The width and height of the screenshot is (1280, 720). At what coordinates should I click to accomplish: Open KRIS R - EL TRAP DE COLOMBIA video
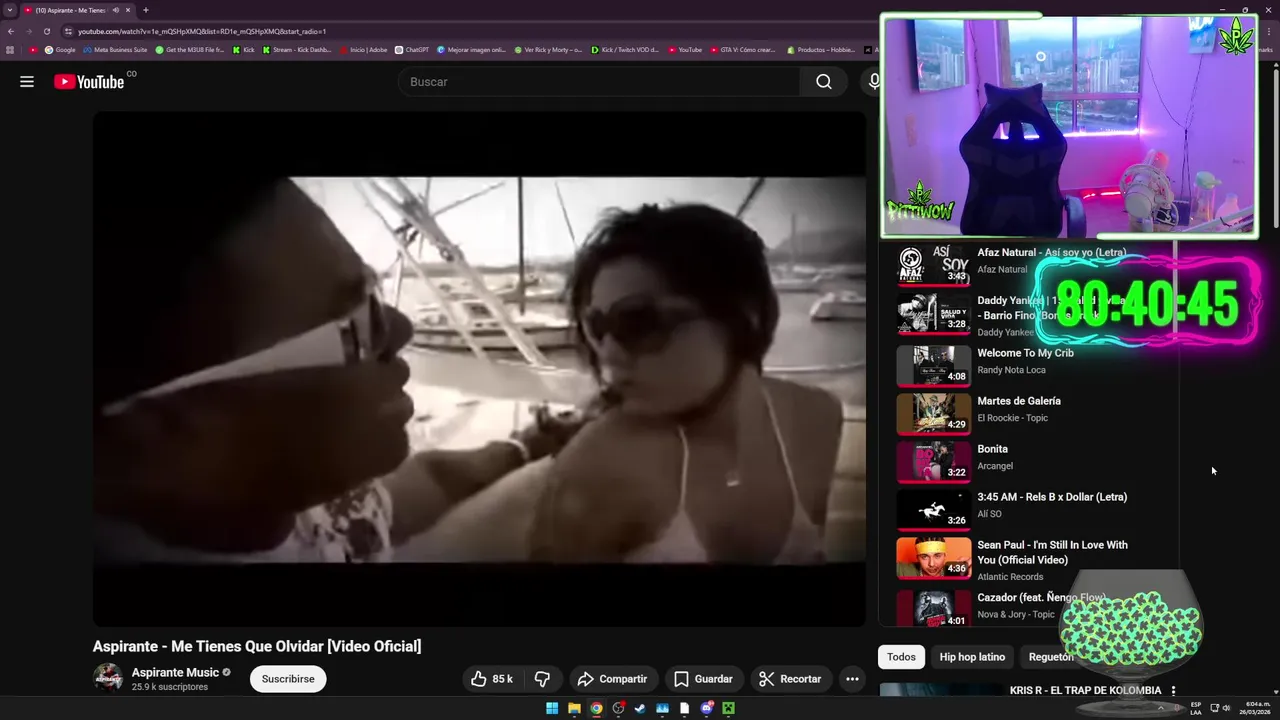click(1085, 690)
